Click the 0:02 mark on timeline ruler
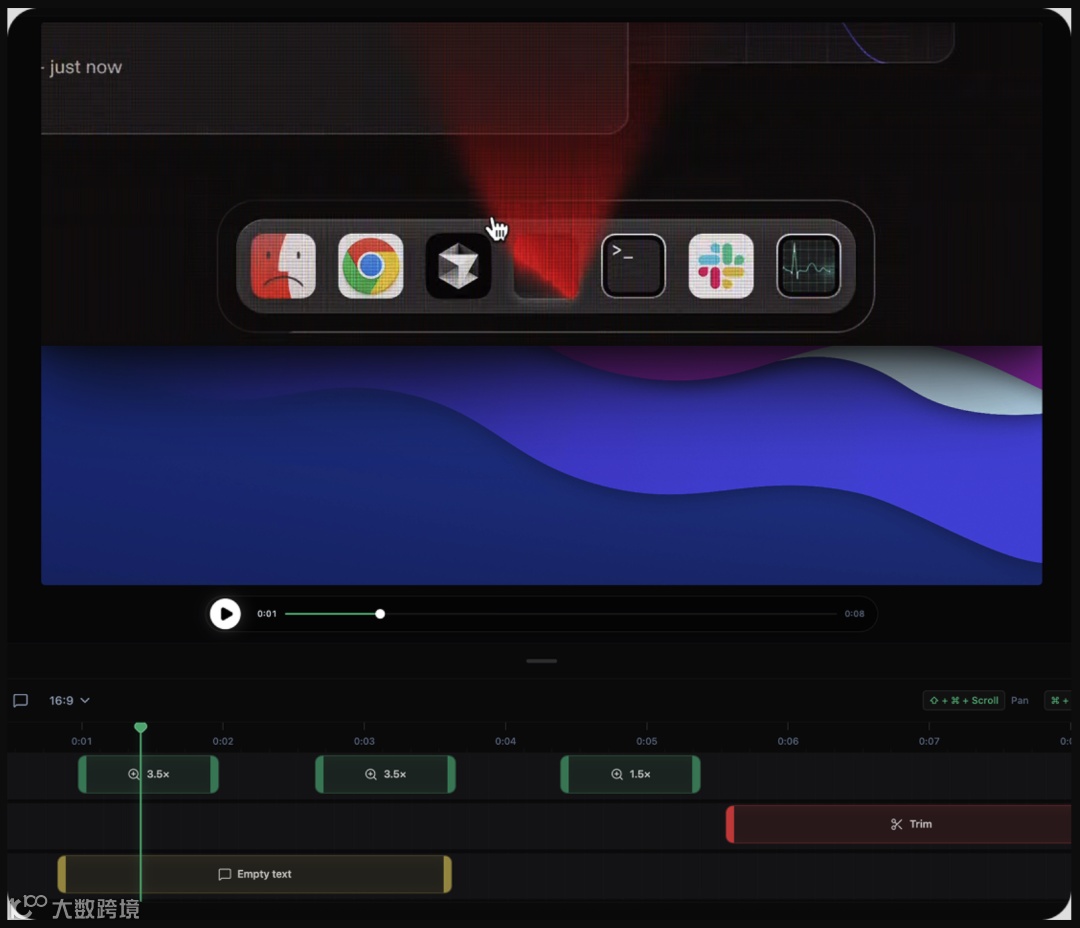This screenshot has width=1080, height=928. (222, 741)
